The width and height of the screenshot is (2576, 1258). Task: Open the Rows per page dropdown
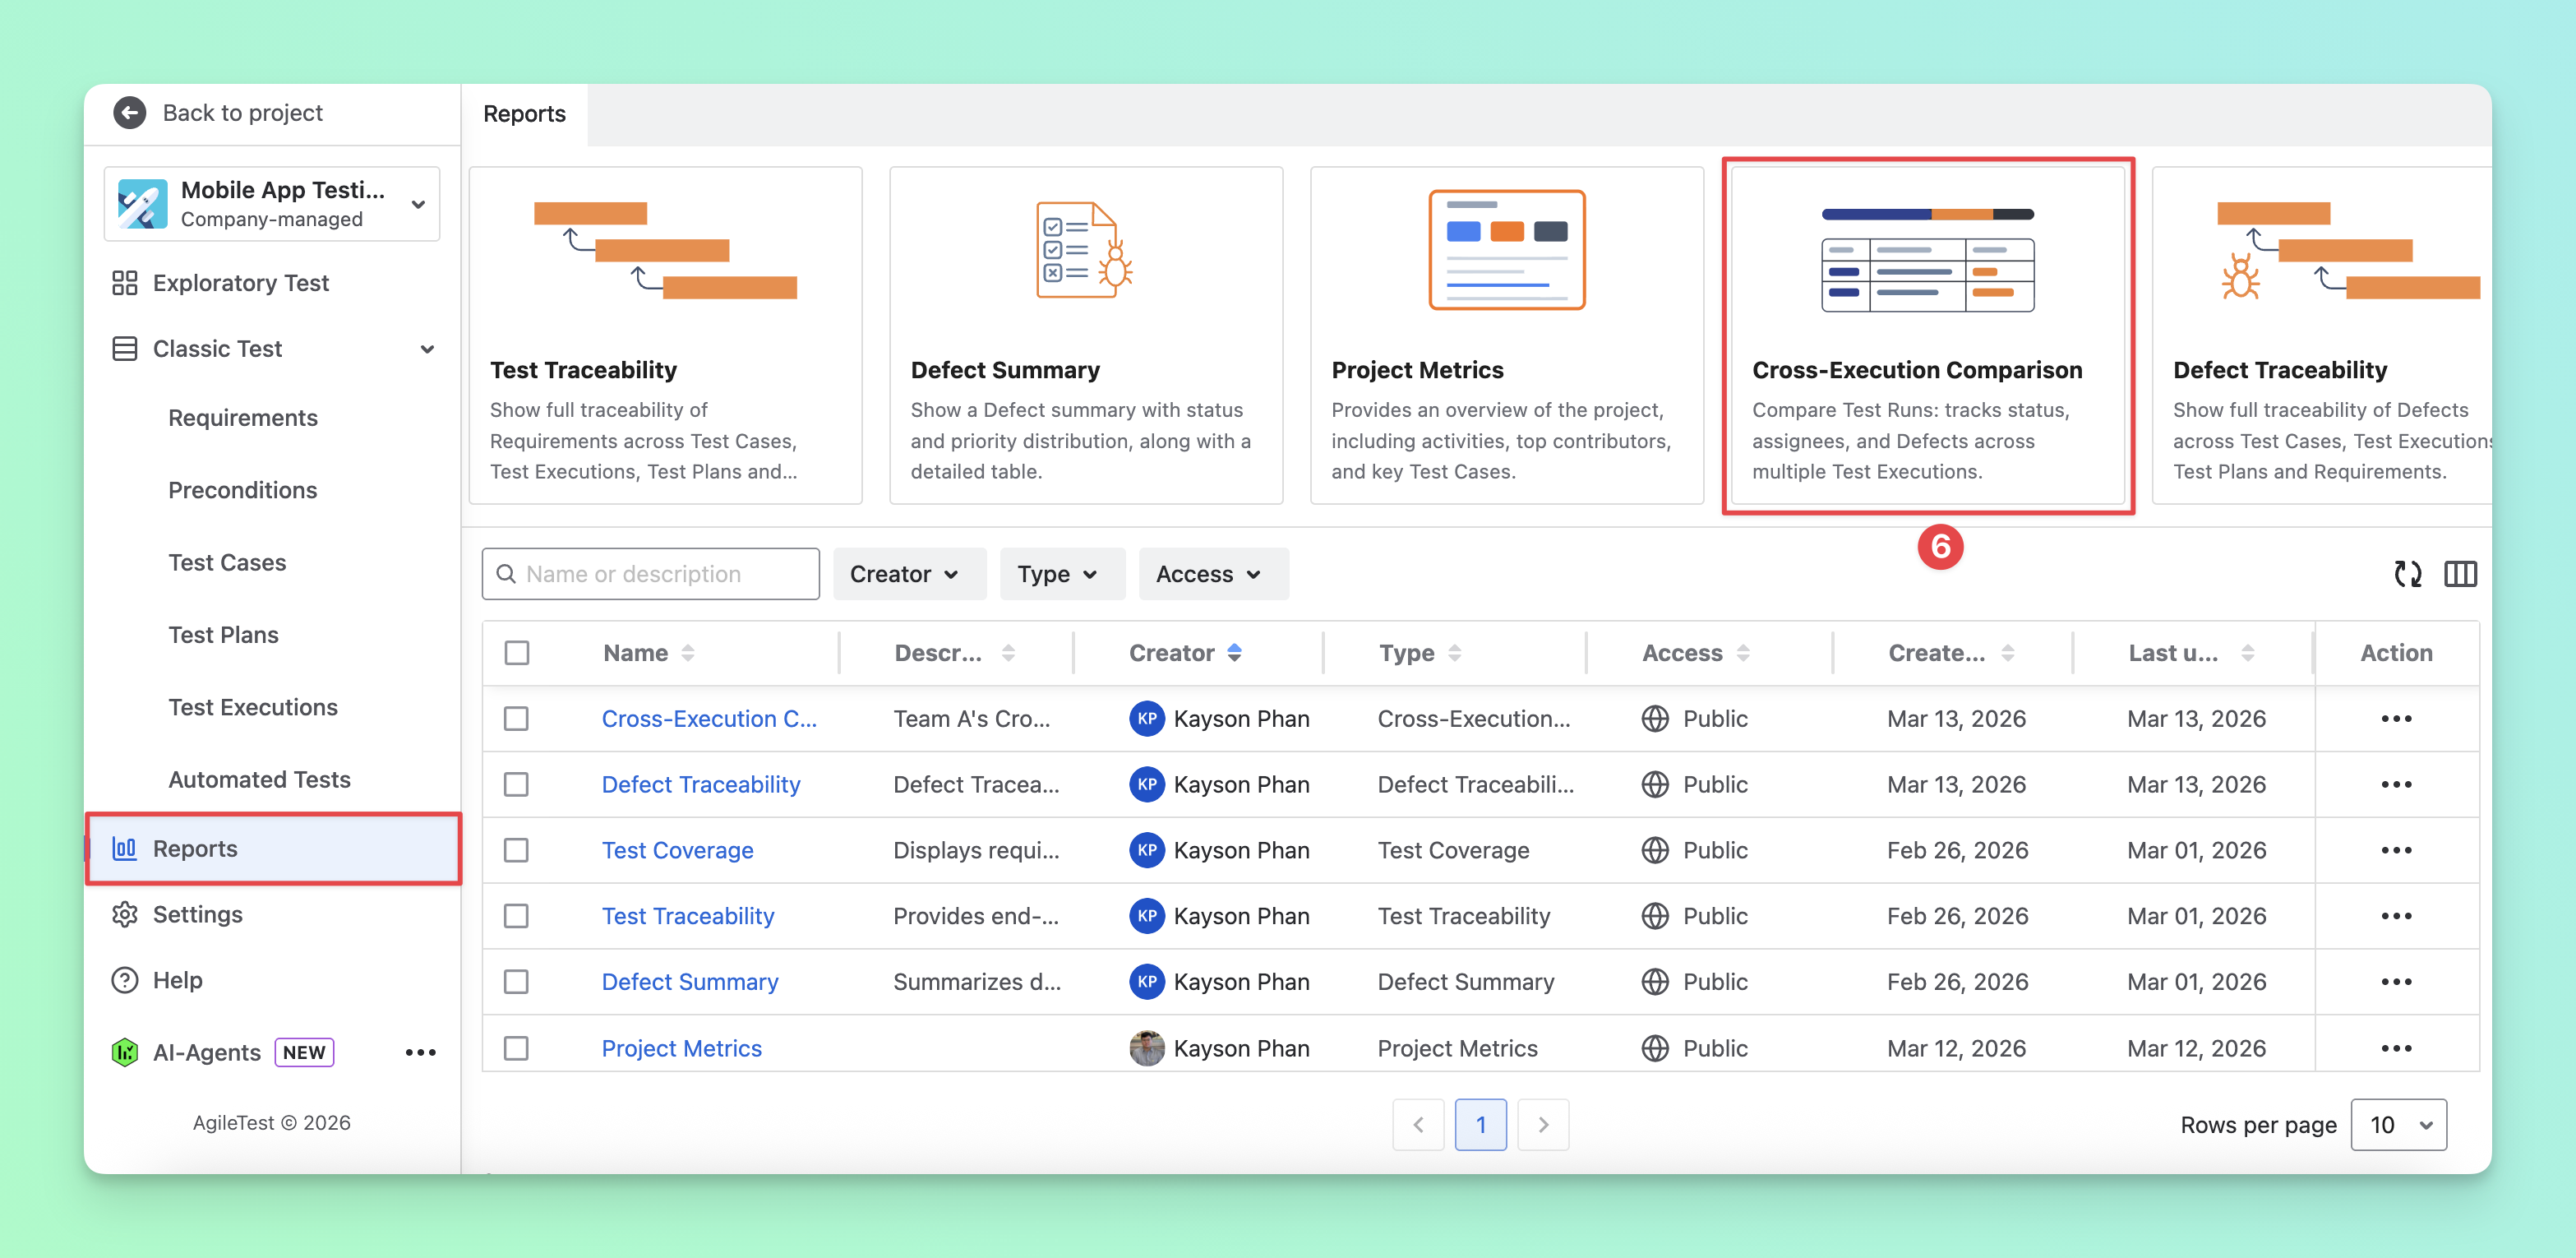coord(2398,1125)
